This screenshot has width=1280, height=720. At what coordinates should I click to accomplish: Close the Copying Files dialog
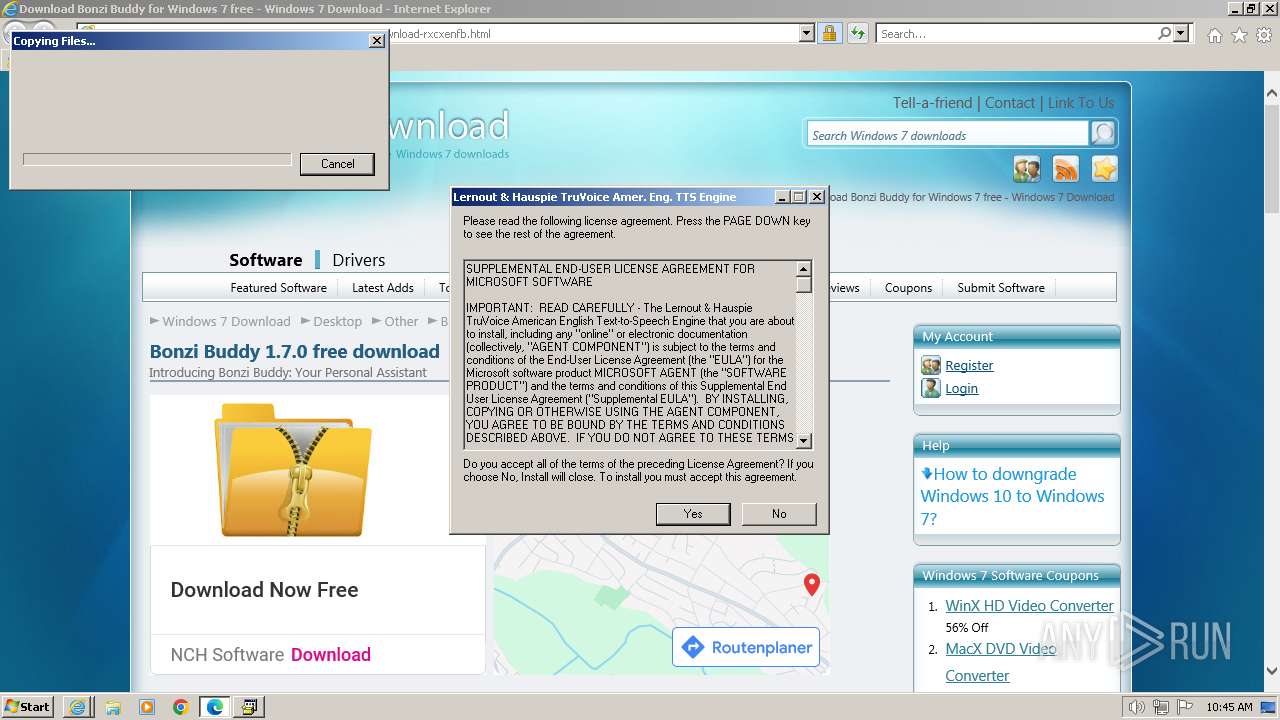click(x=376, y=41)
